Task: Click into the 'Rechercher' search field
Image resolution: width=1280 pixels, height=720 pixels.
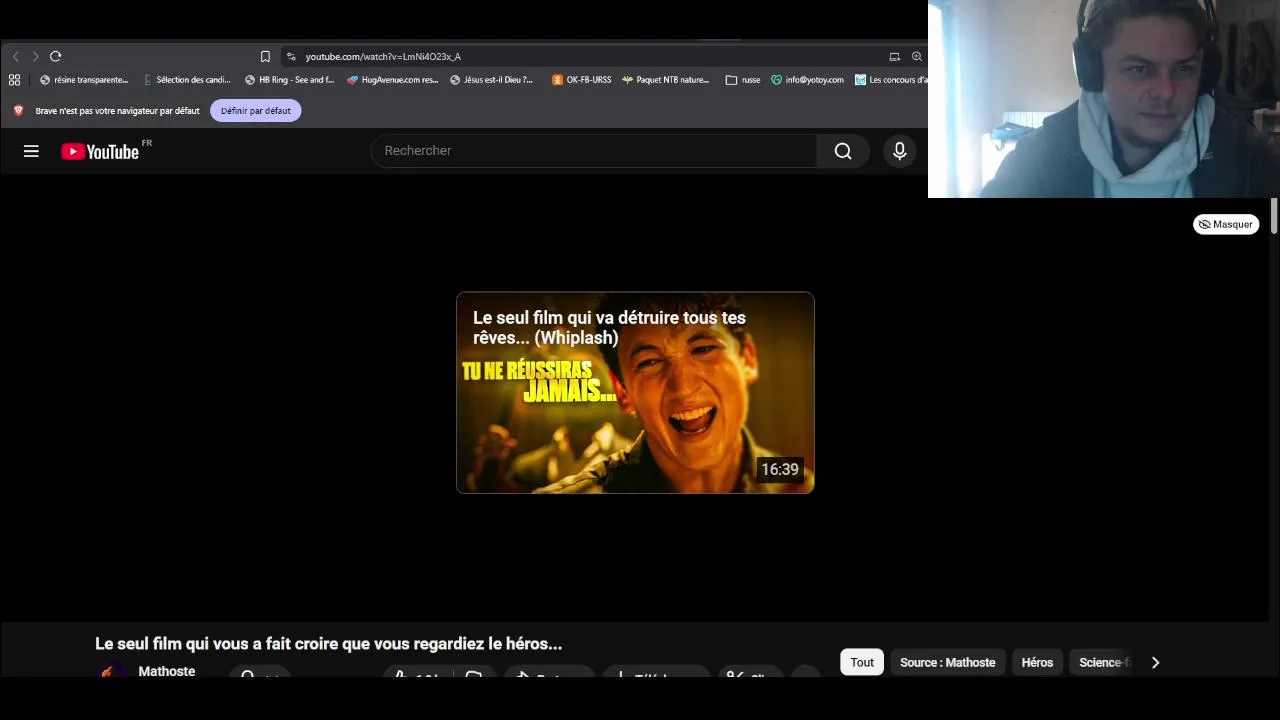Action: (594, 151)
